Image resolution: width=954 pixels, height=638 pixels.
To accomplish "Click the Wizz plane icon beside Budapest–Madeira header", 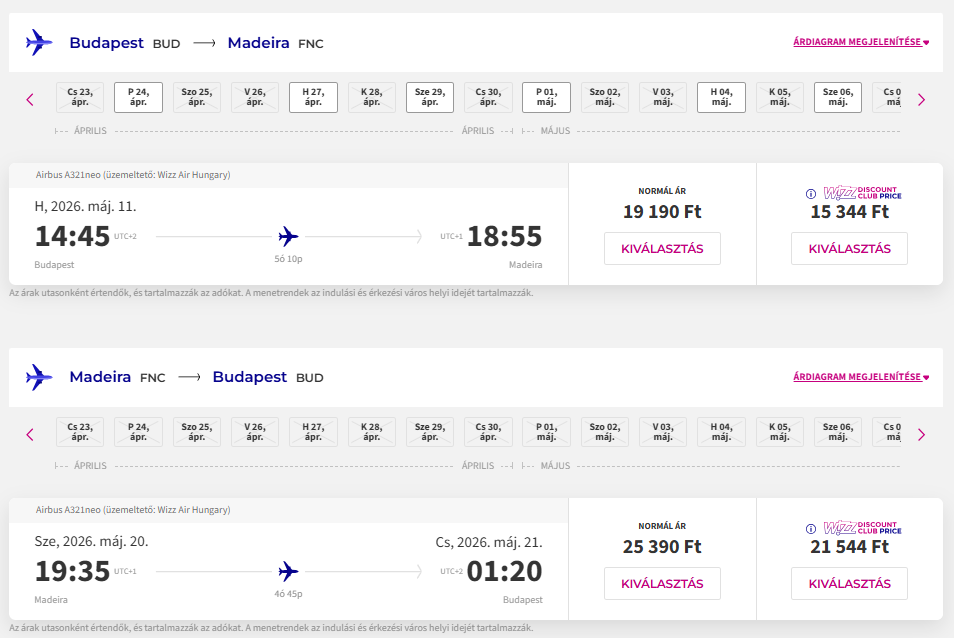I will coord(39,42).
